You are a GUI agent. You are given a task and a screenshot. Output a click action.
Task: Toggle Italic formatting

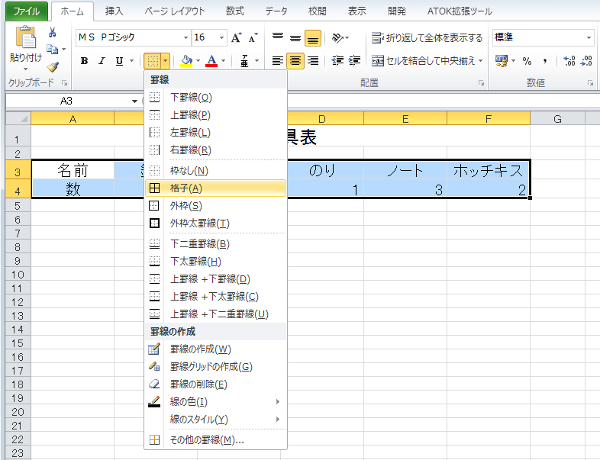click(102, 61)
